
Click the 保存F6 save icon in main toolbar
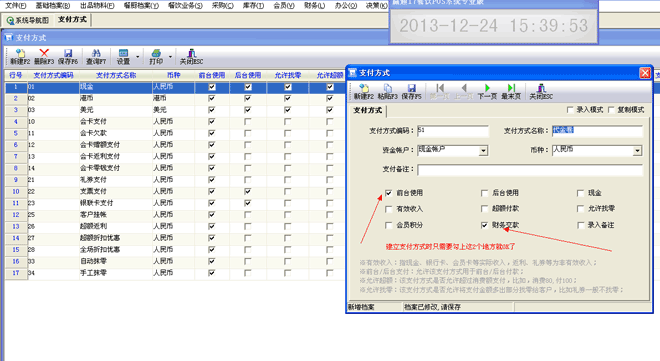tap(68, 56)
